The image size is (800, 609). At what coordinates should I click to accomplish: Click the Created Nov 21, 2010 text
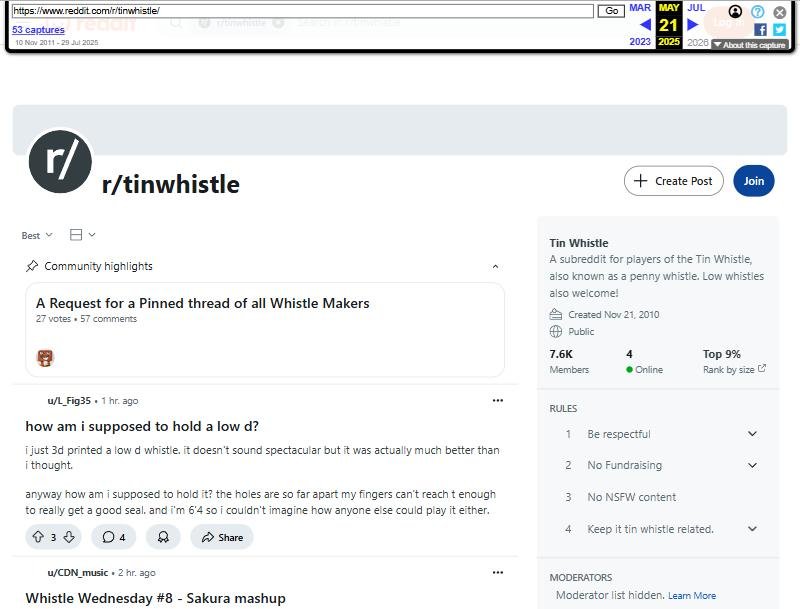pyautogui.click(x=614, y=314)
